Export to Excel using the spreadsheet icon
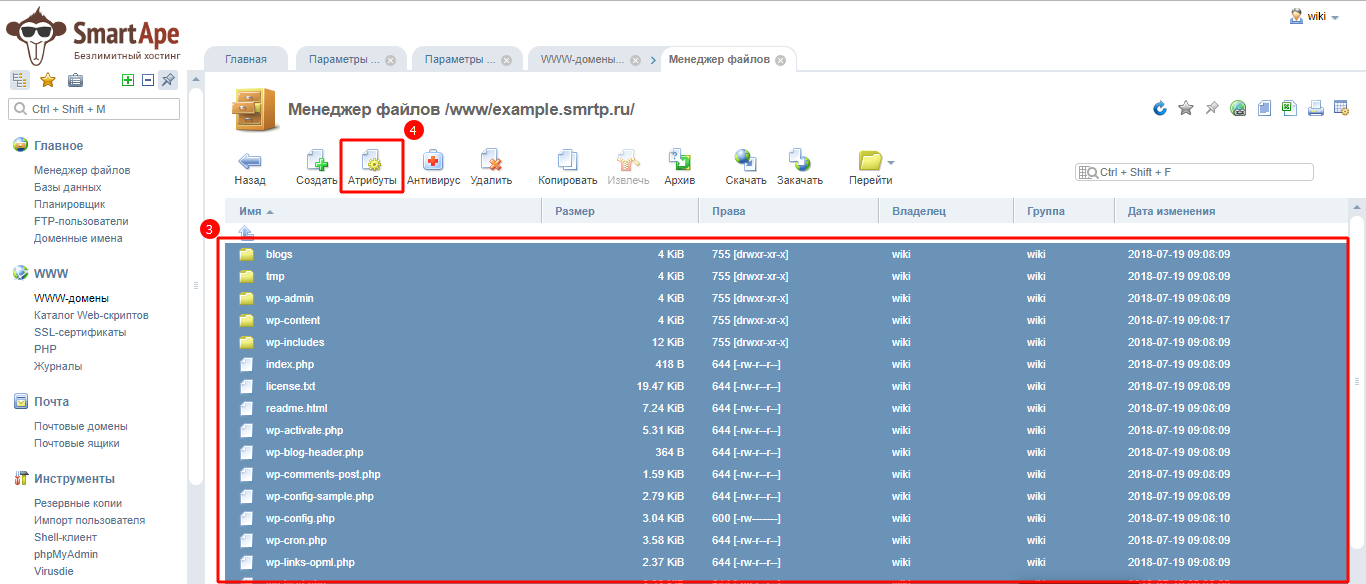Viewport: 1366px width, 584px height. (1290, 108)
